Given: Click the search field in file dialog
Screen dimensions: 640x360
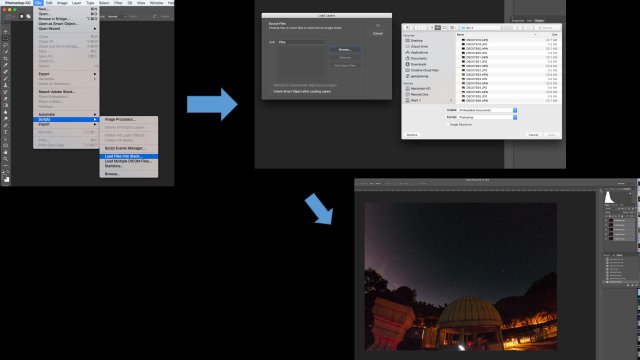Looking at the screenshot, I should pyautogui.click(x=548, y=27).
